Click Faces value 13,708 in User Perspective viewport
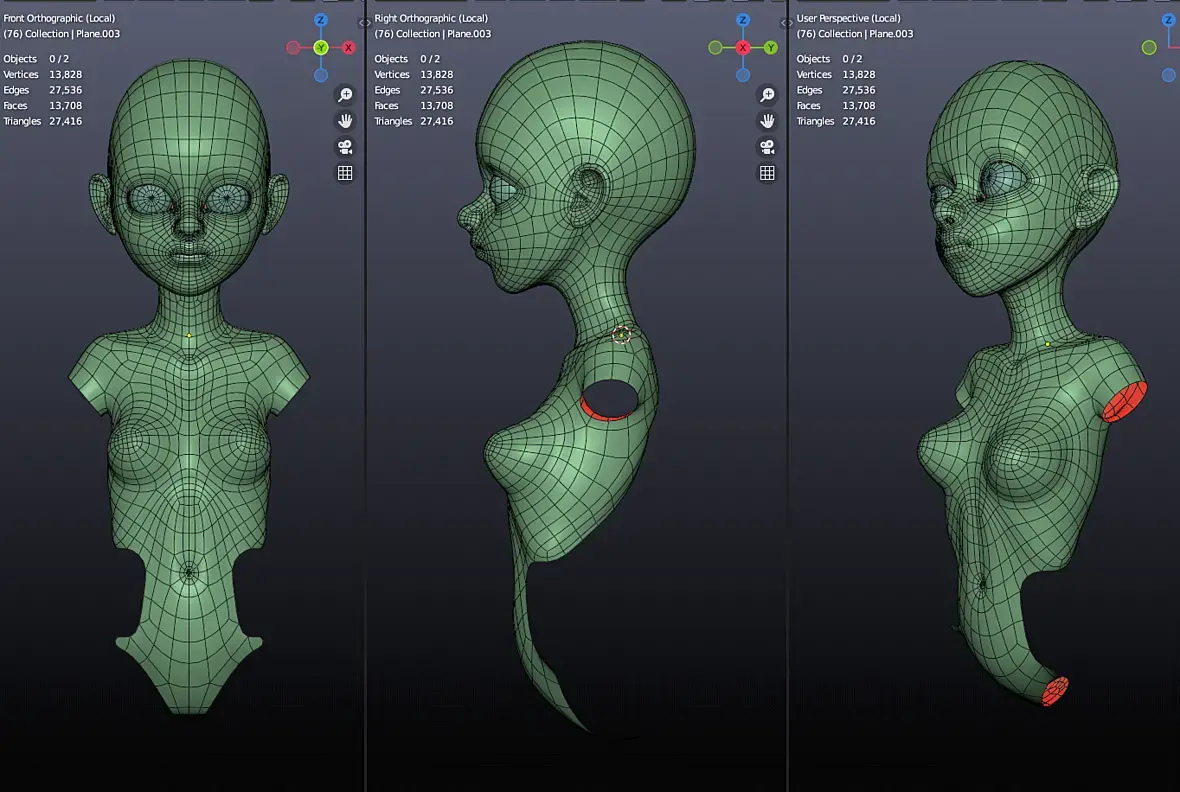 point(859,105)
